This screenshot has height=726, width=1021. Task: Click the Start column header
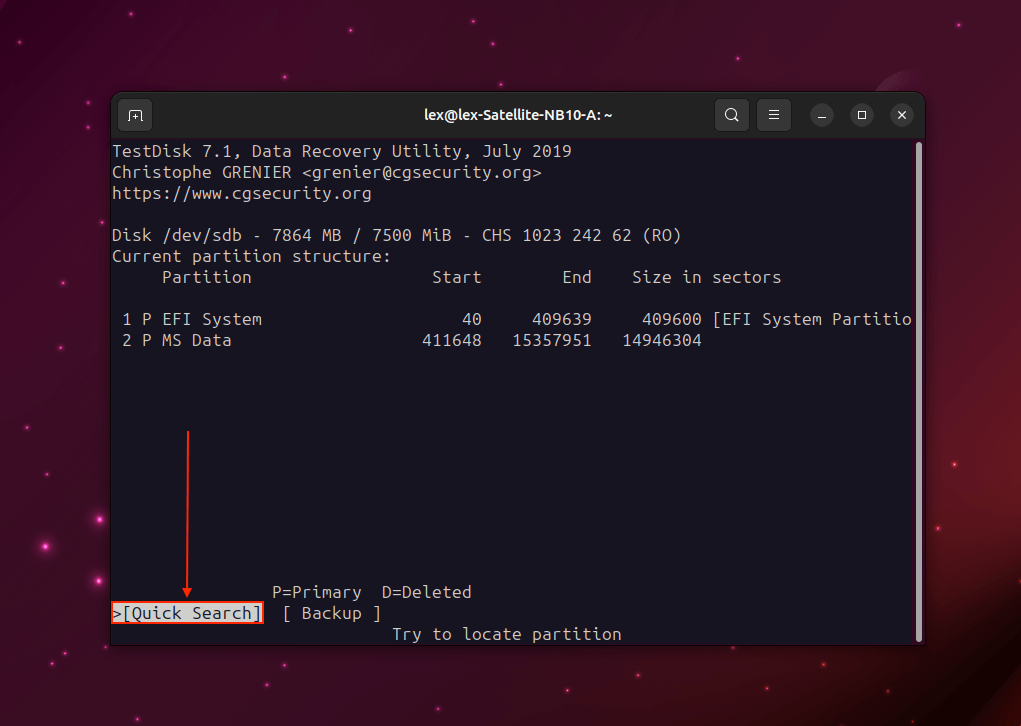[x=456, y=277]
